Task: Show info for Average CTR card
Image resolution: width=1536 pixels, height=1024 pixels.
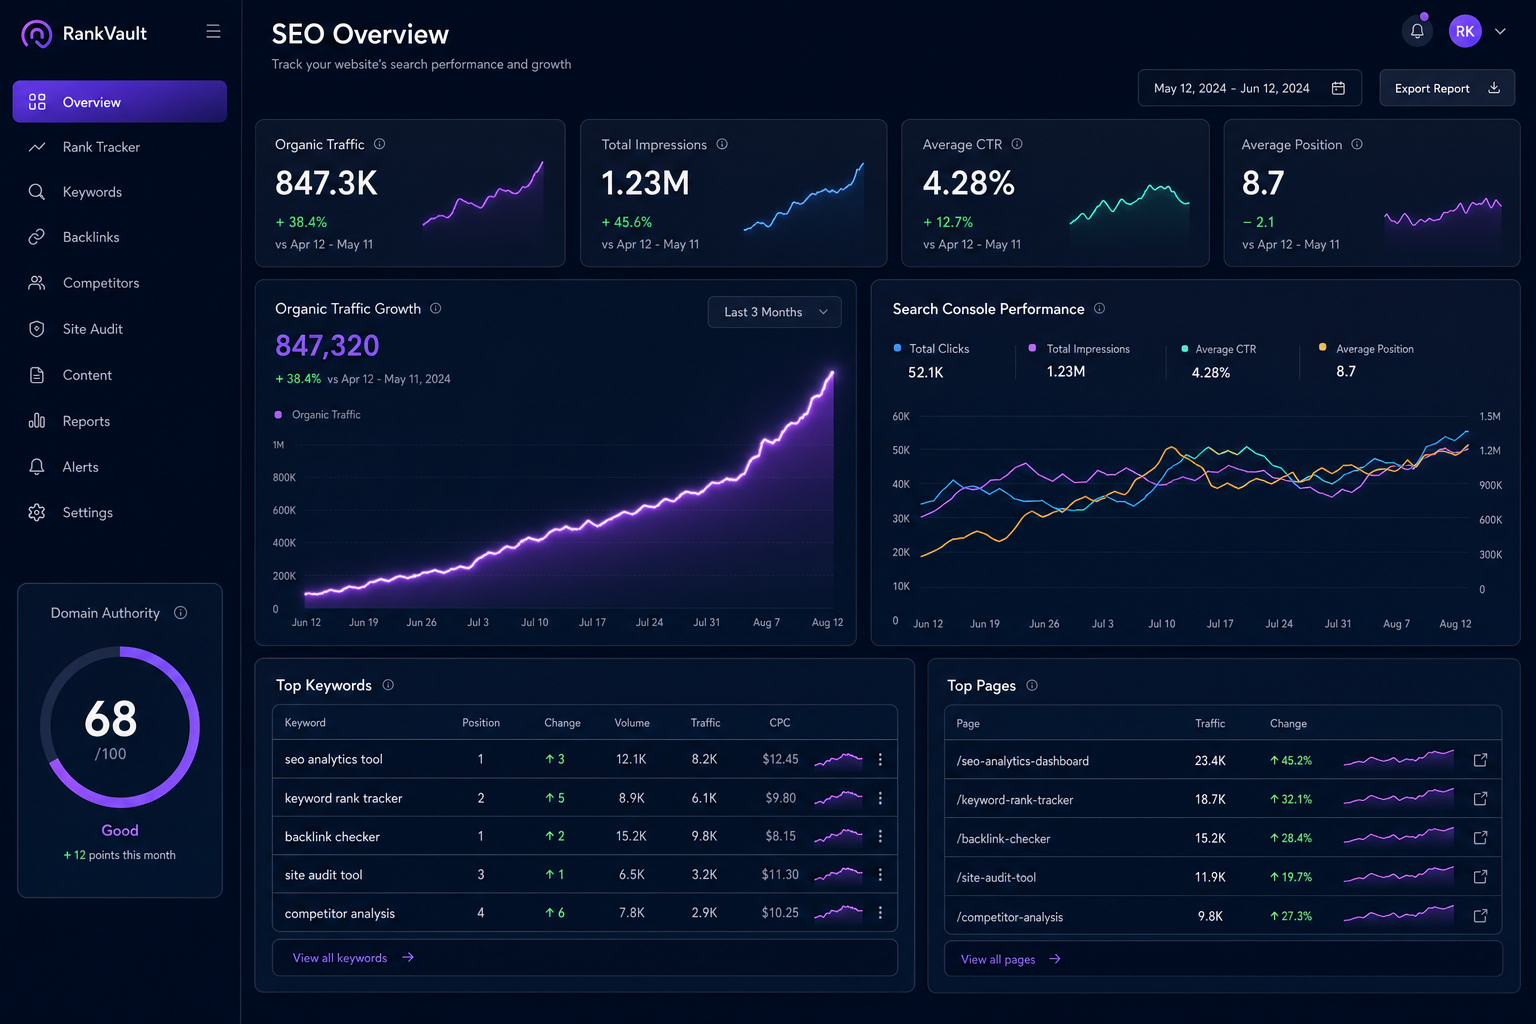Action: pos(1017,144)
